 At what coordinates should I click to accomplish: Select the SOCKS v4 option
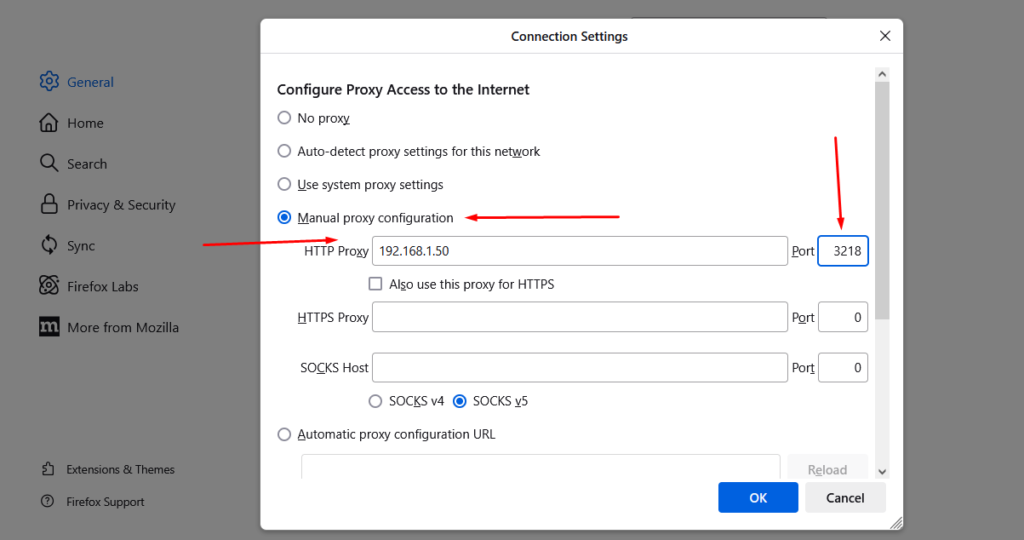(x=376, y=401)
